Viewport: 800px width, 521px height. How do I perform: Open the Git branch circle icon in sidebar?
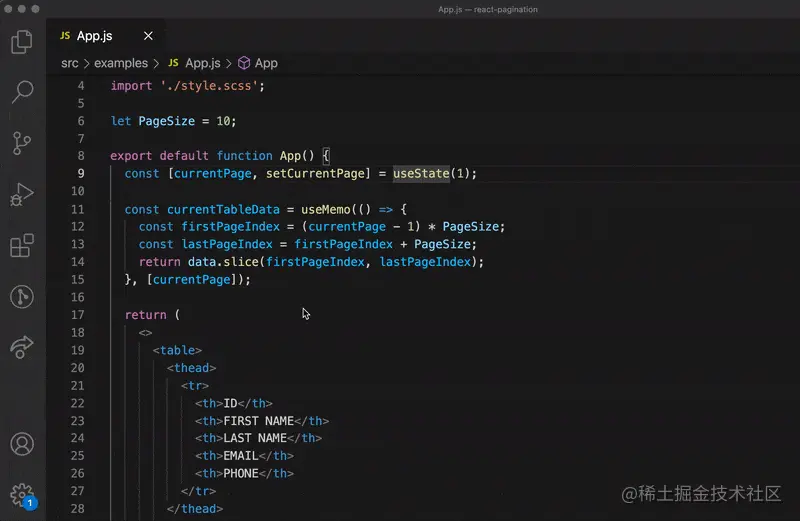(22, 297)
